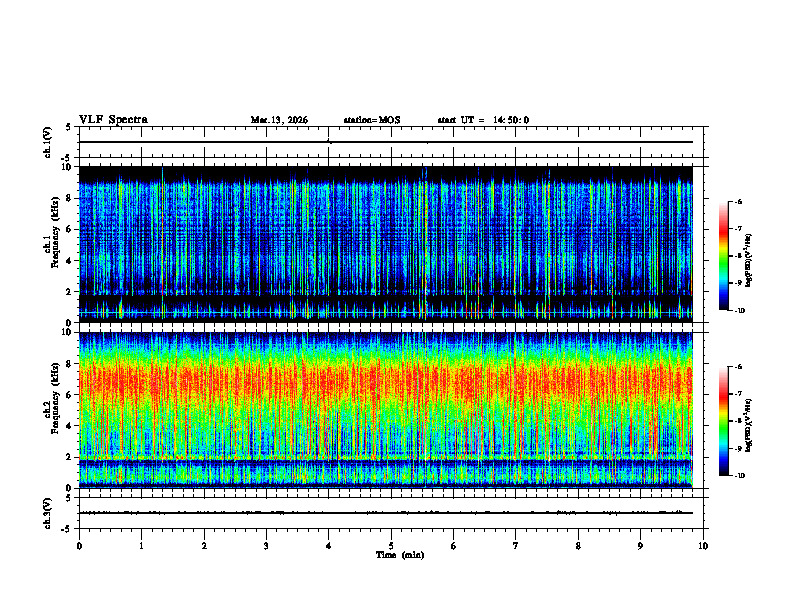This screenshot has height=612, width=792.
Task: Click the date text "Mar.13, 2026"
Action: click(279, 120)
